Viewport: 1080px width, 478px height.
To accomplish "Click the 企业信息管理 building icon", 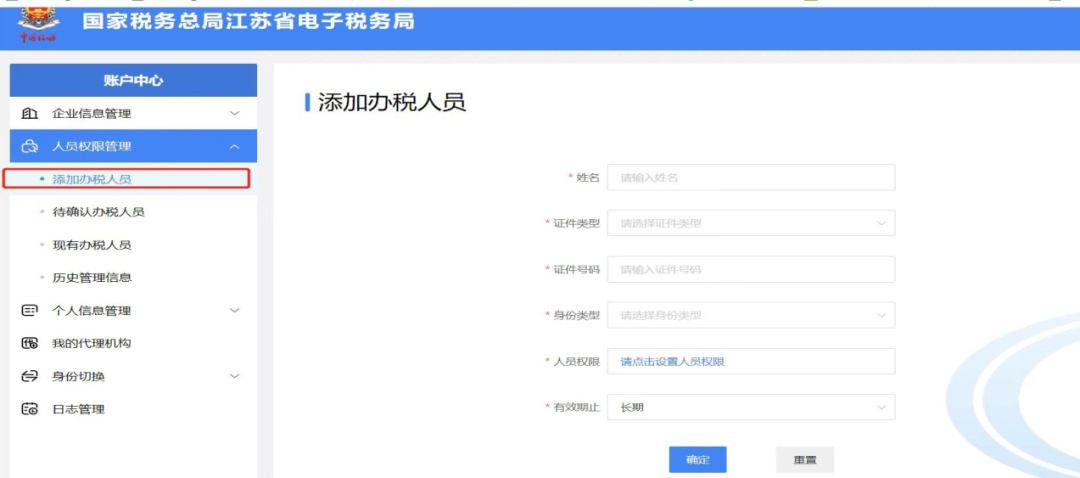I will point(30,114).
